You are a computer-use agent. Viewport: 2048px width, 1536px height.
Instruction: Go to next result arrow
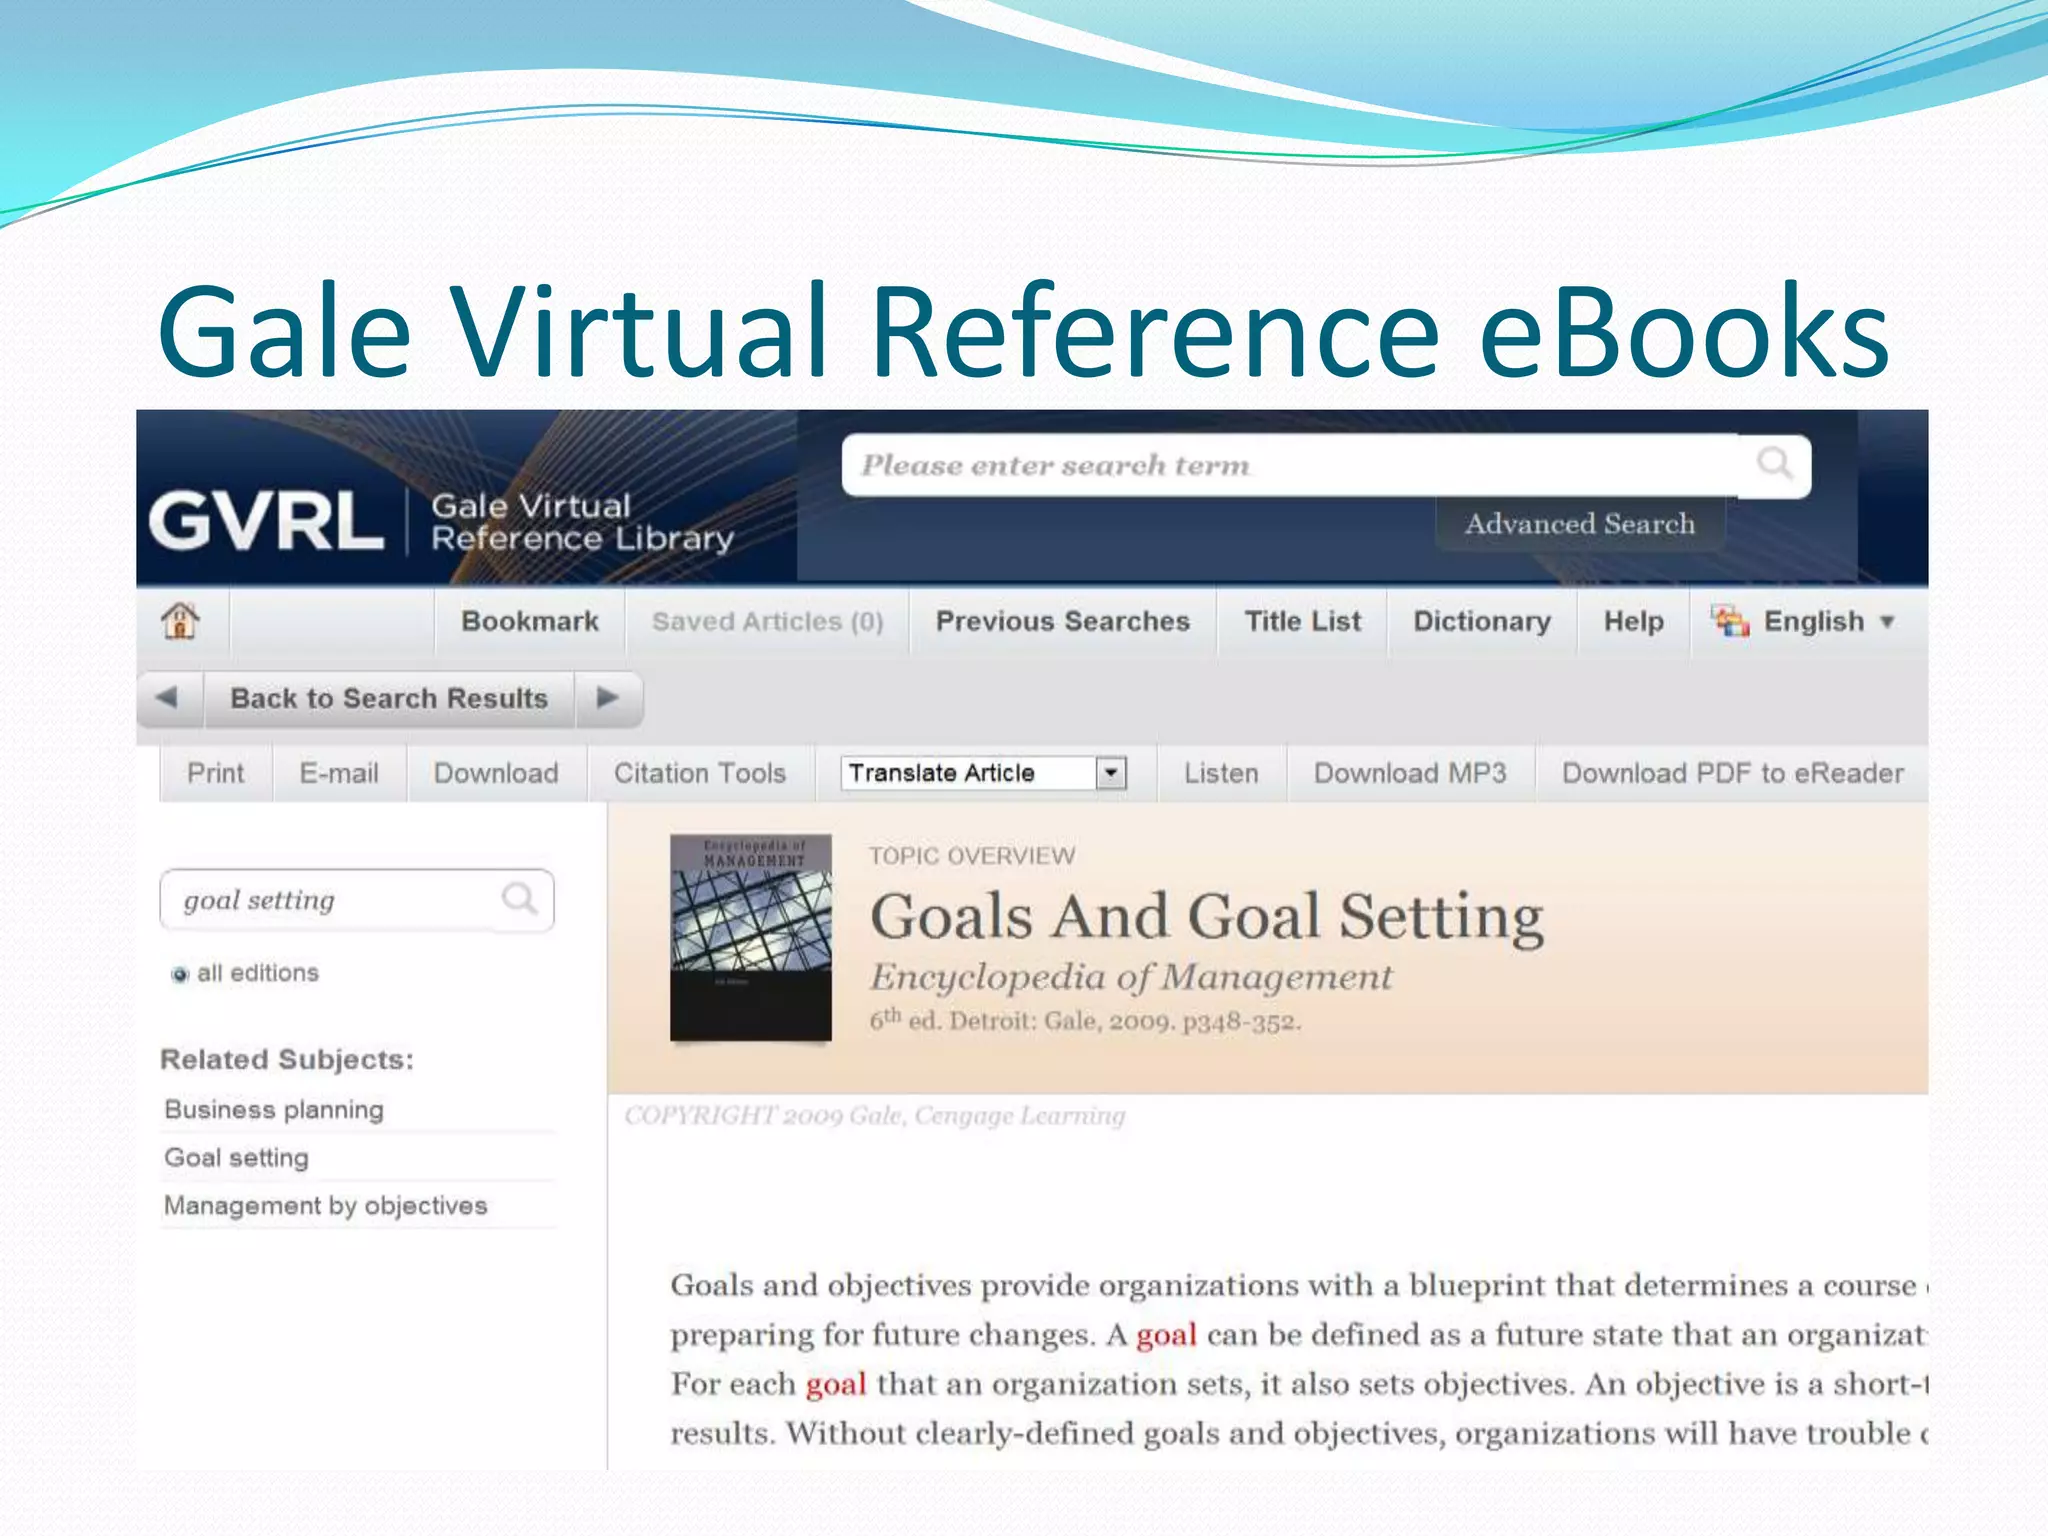pos(607,698)
